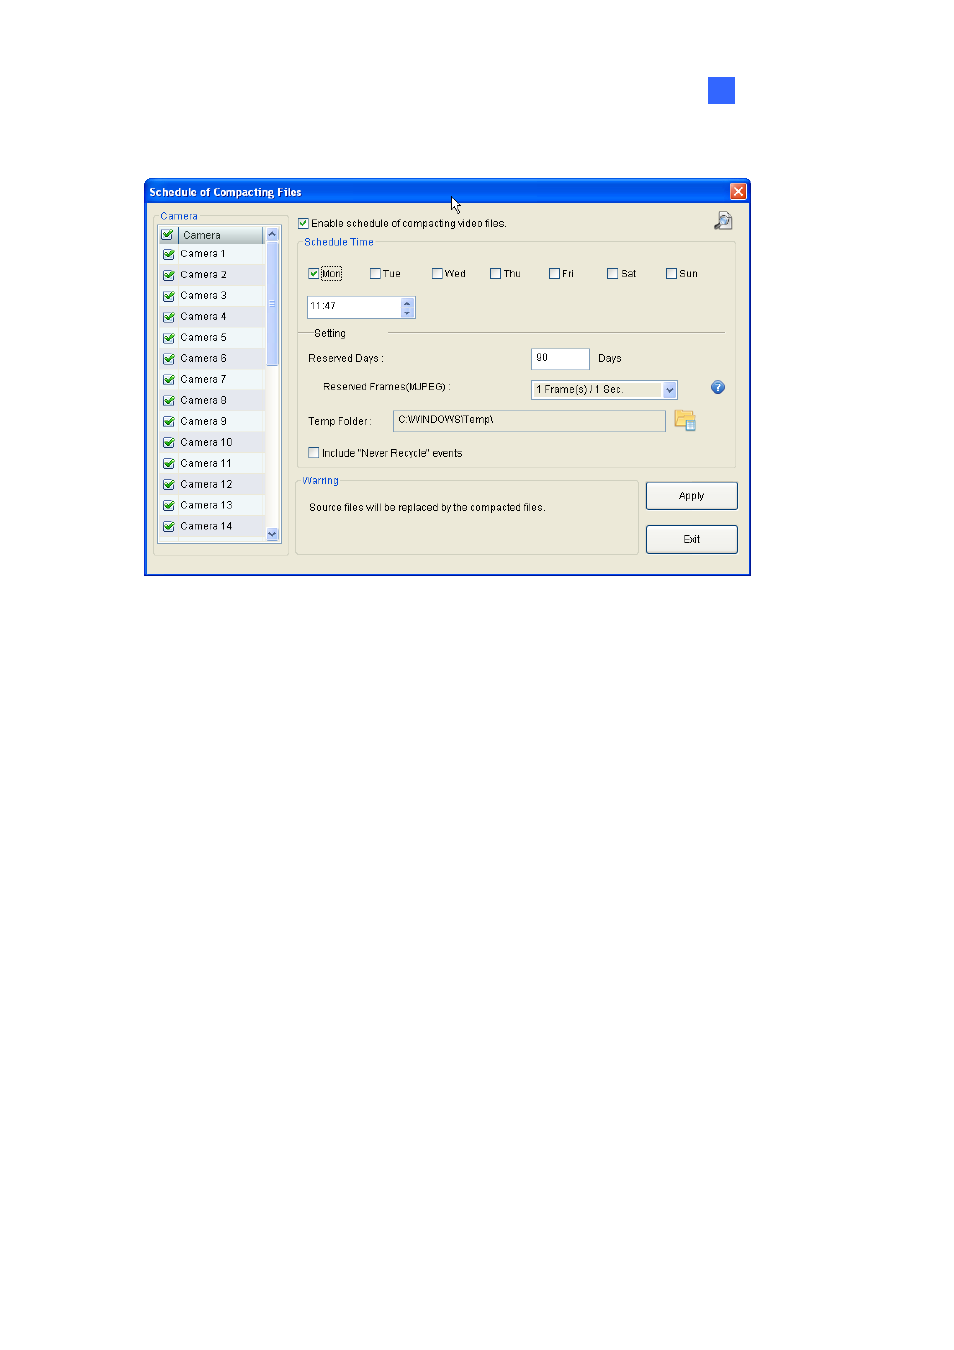
Task: Uncheck Camera 2 in the list
Action: pos(169,276)
